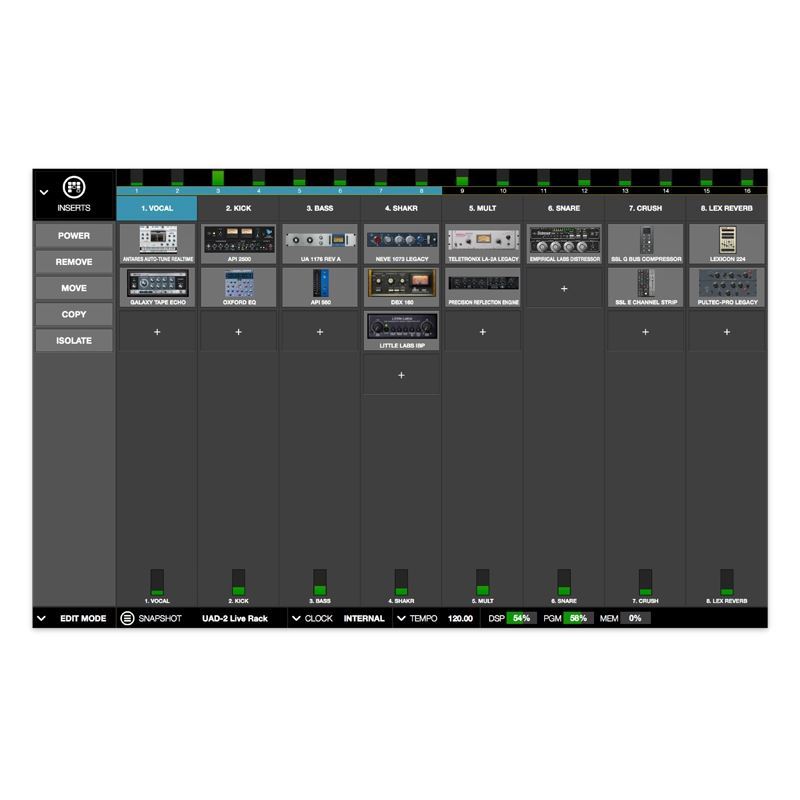This screenshot has width=800, height=800.
Task: Select the 2. KICK channel tab
Action: coord(238,208)
